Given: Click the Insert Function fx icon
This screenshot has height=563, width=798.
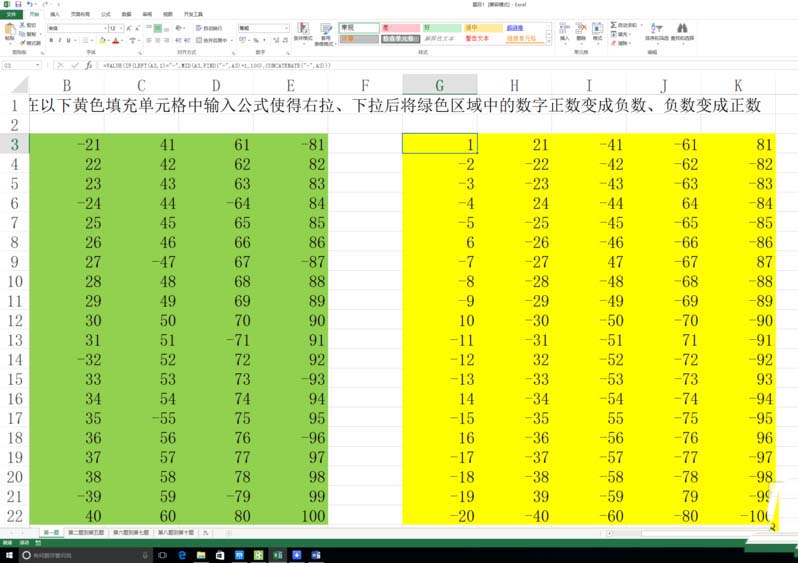Looking at the screenshot, I should pyautogui.click(x=89, y=65).
